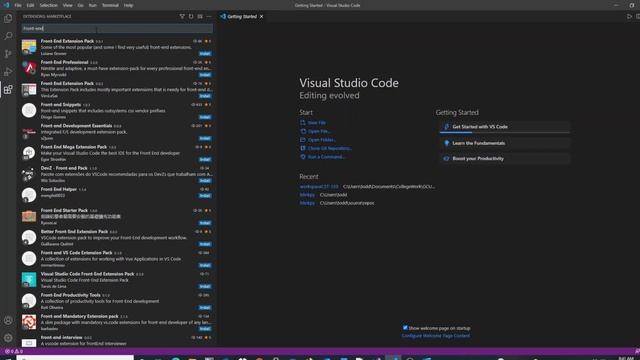Select Better Front End Extension Pack title
This screenshot has width=640, height=360.
[74, 231]
